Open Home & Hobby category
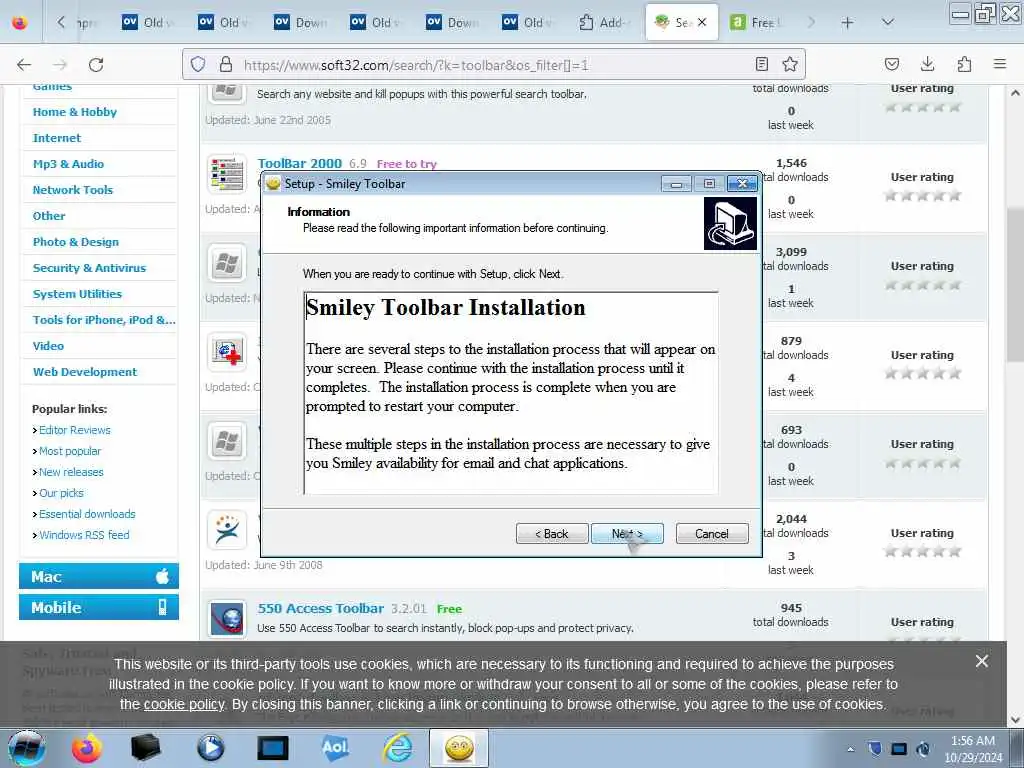The width and height of the screenshot is (1024, 768). (x=74, y=112)
